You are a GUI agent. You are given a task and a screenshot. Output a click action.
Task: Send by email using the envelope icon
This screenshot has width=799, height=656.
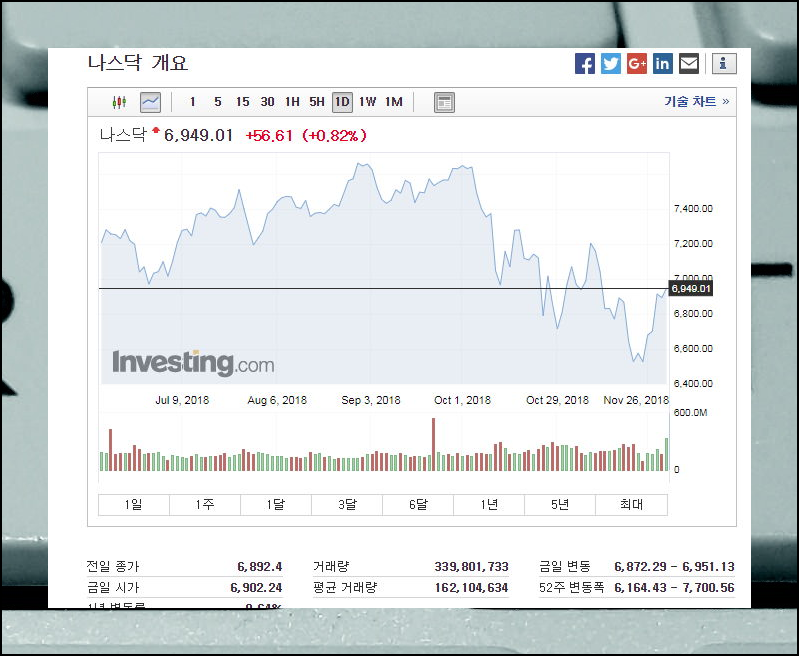pyautogui.click(x=689, y=64)
